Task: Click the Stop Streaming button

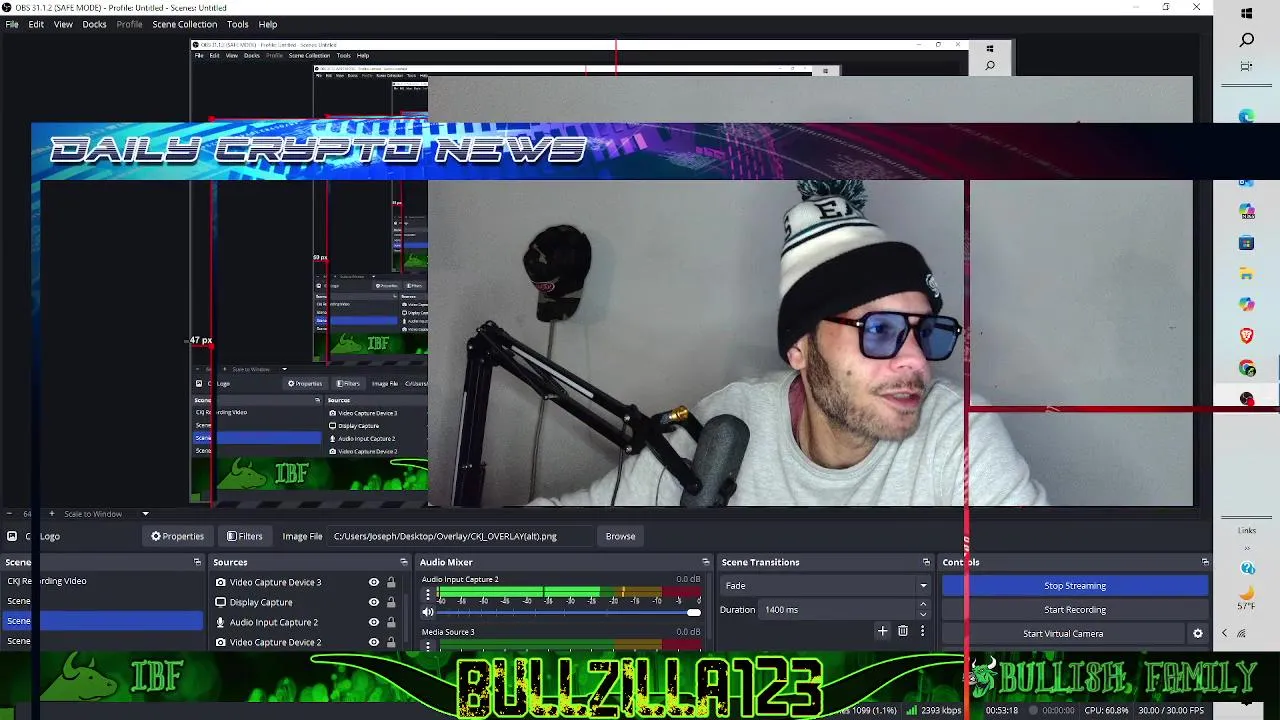Action: click(x=1075, y=586)
